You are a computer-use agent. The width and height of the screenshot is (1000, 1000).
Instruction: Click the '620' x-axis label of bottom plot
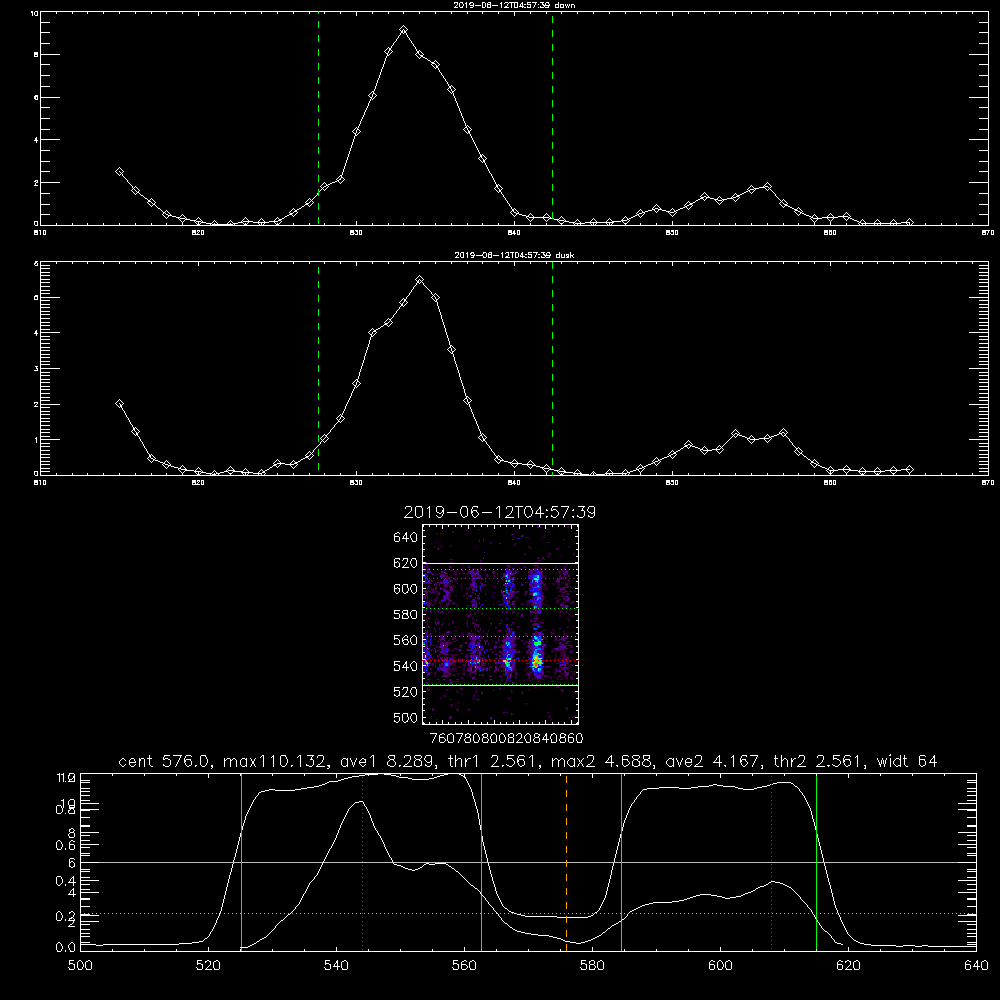848,966
